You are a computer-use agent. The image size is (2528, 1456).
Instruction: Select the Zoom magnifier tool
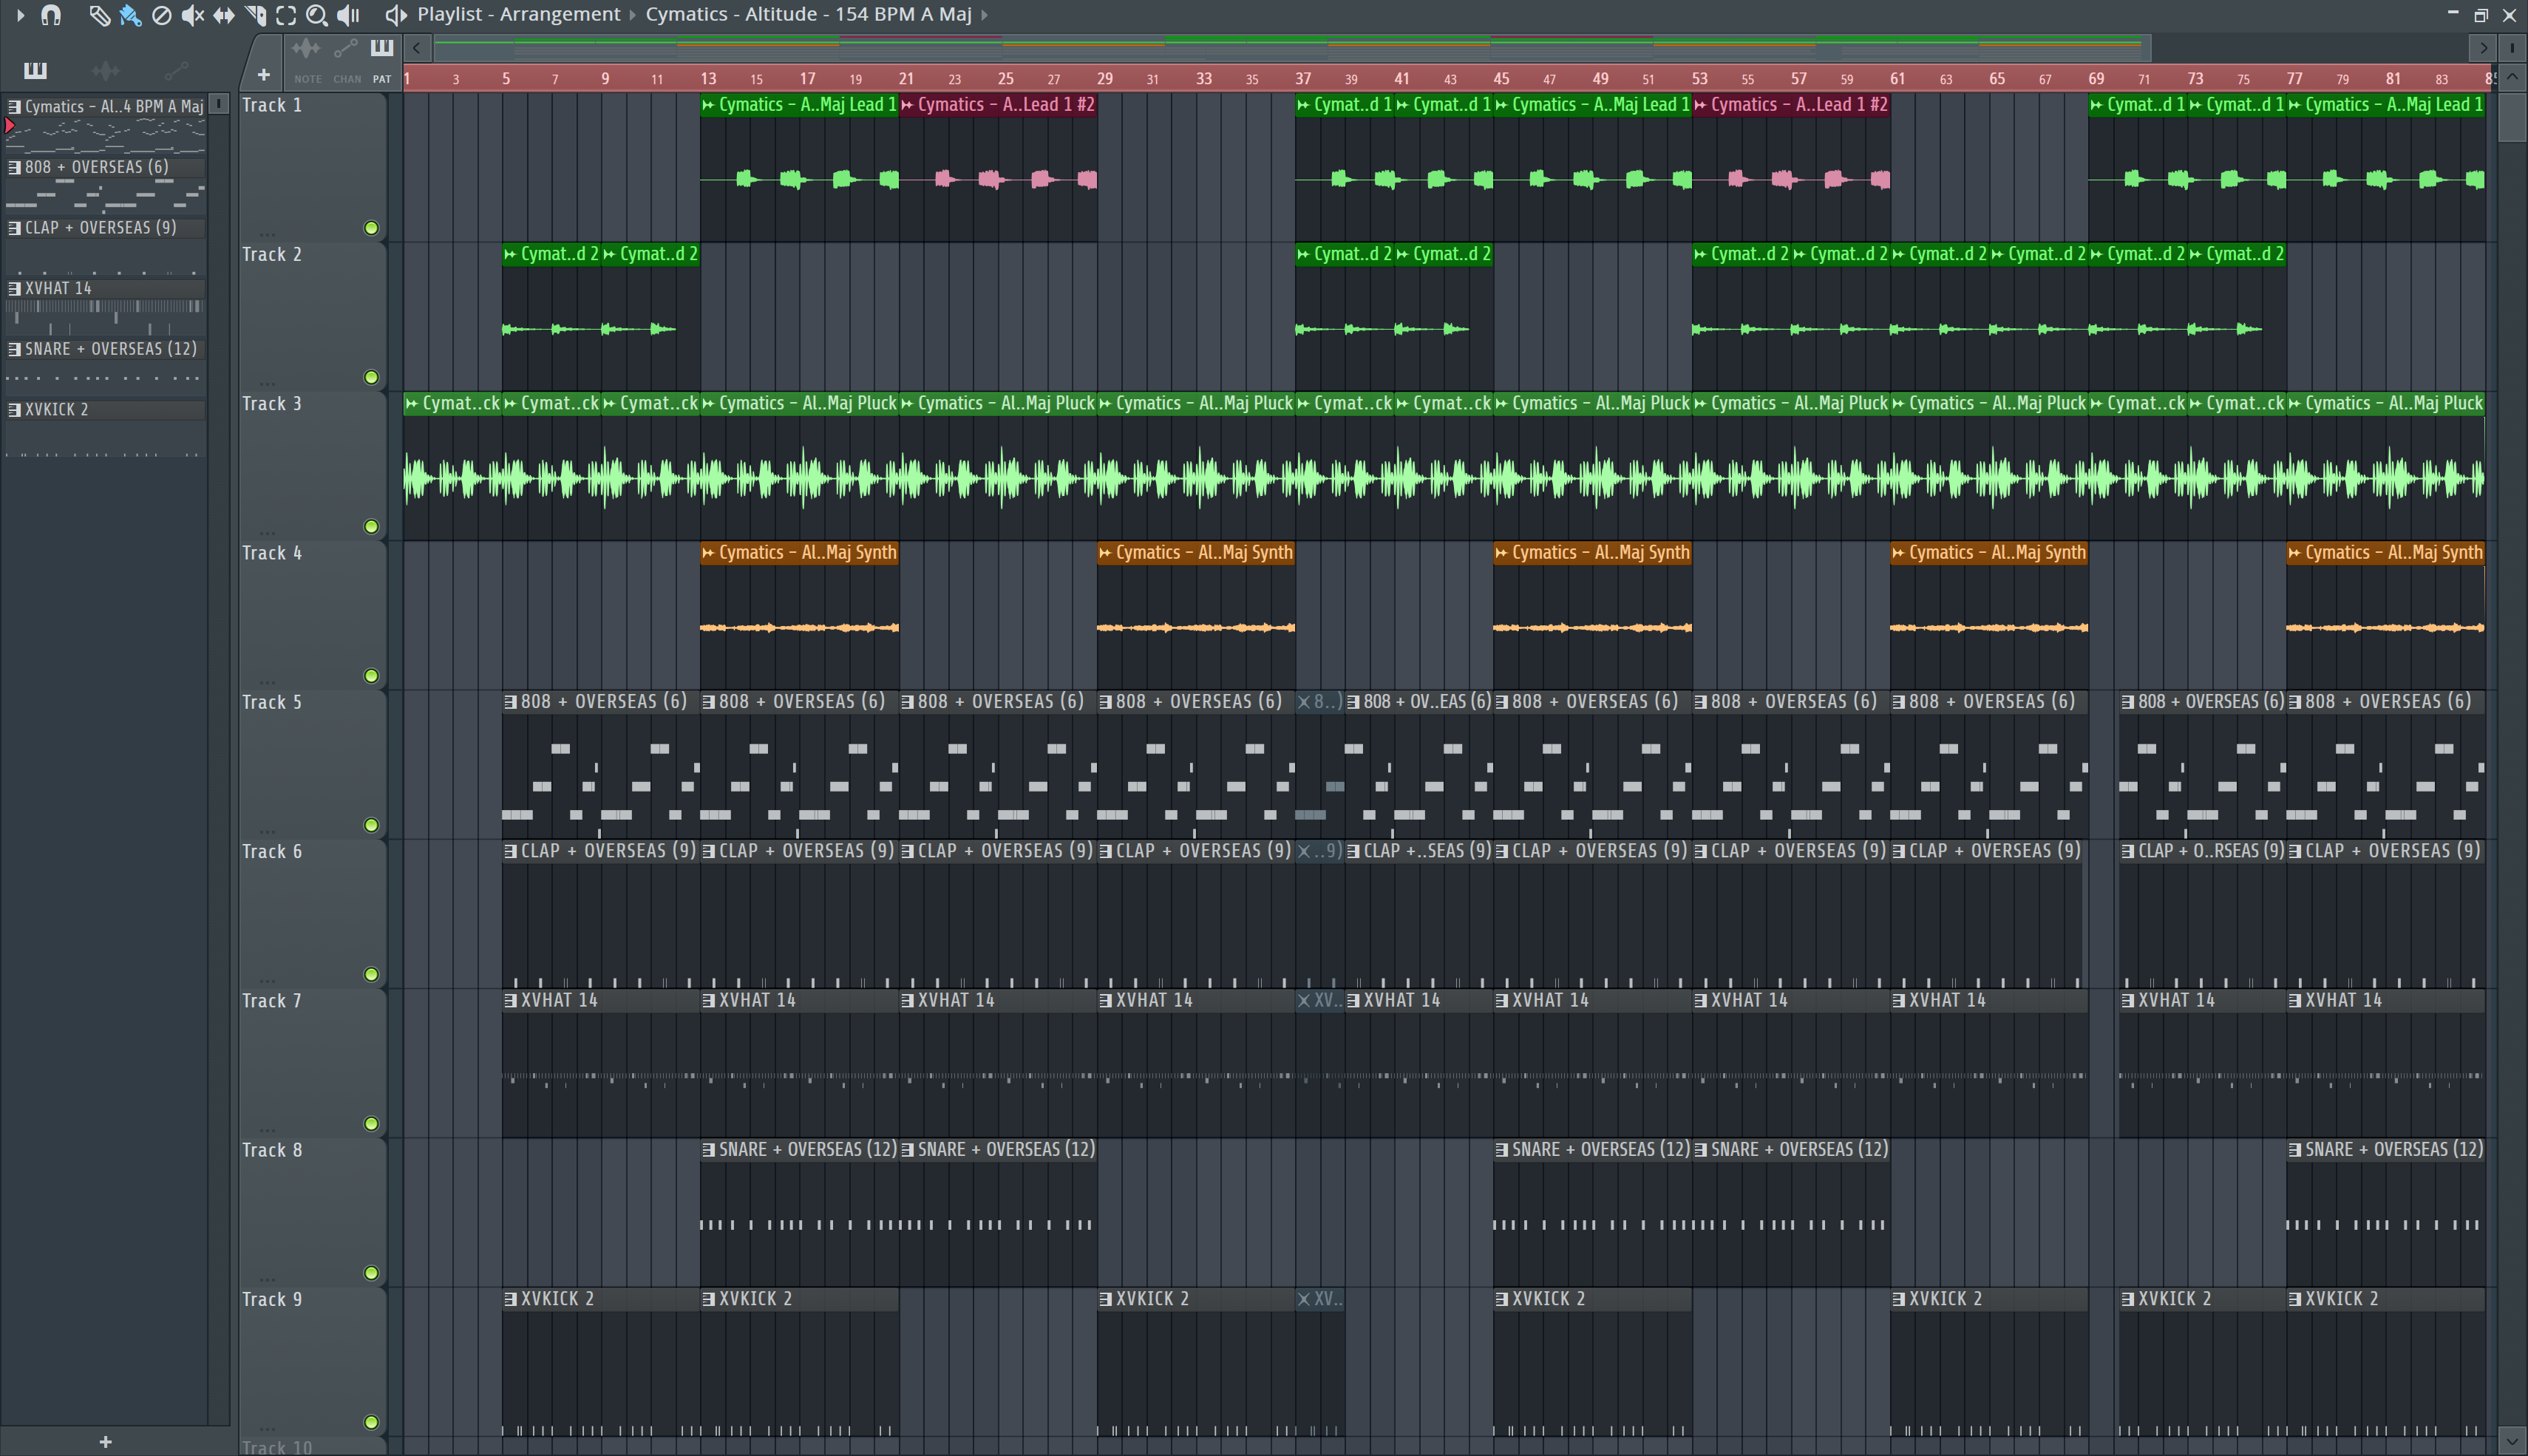click(x=317, y=15)
